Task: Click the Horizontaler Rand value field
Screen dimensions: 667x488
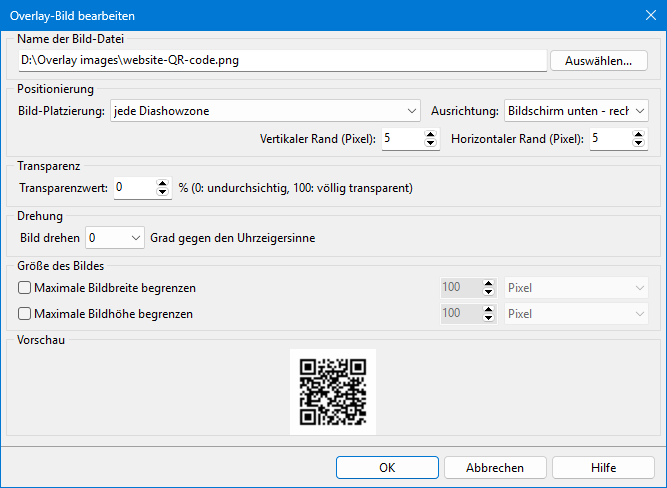Action: point(610,139)
